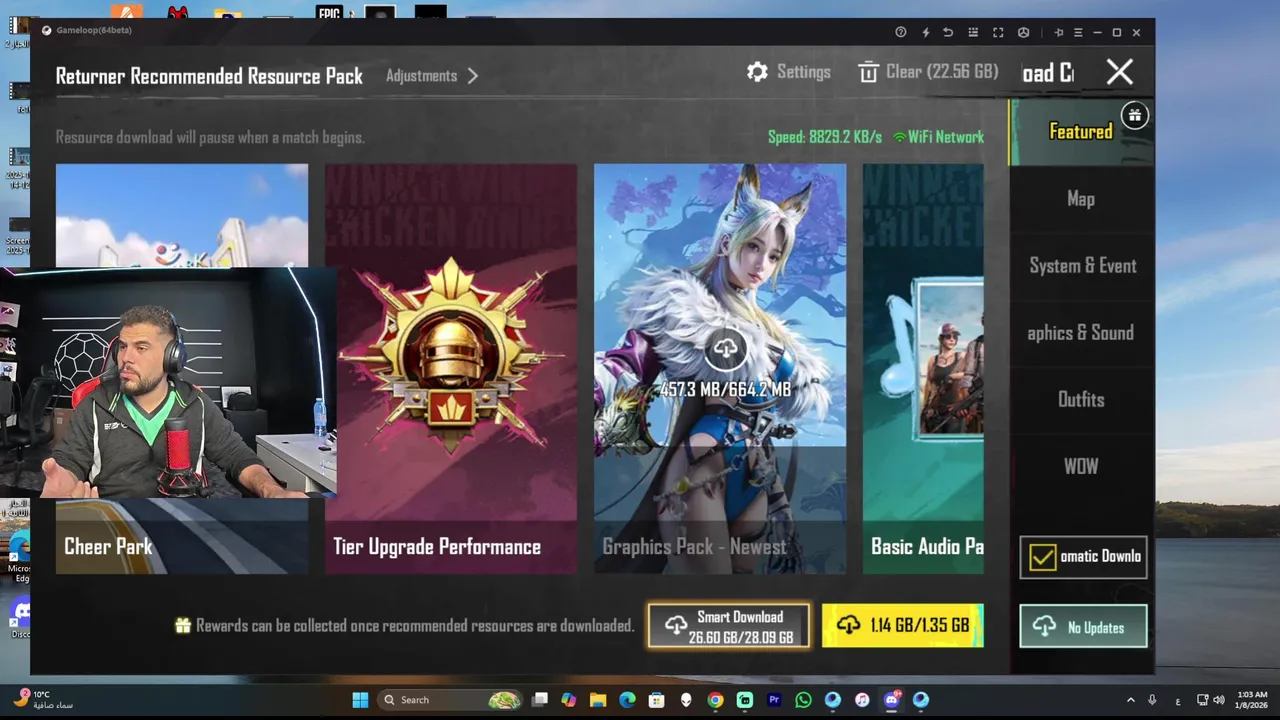The image size is (1280, 720).
Task: Open the Adjustments link
Action: tap(421, 75)
